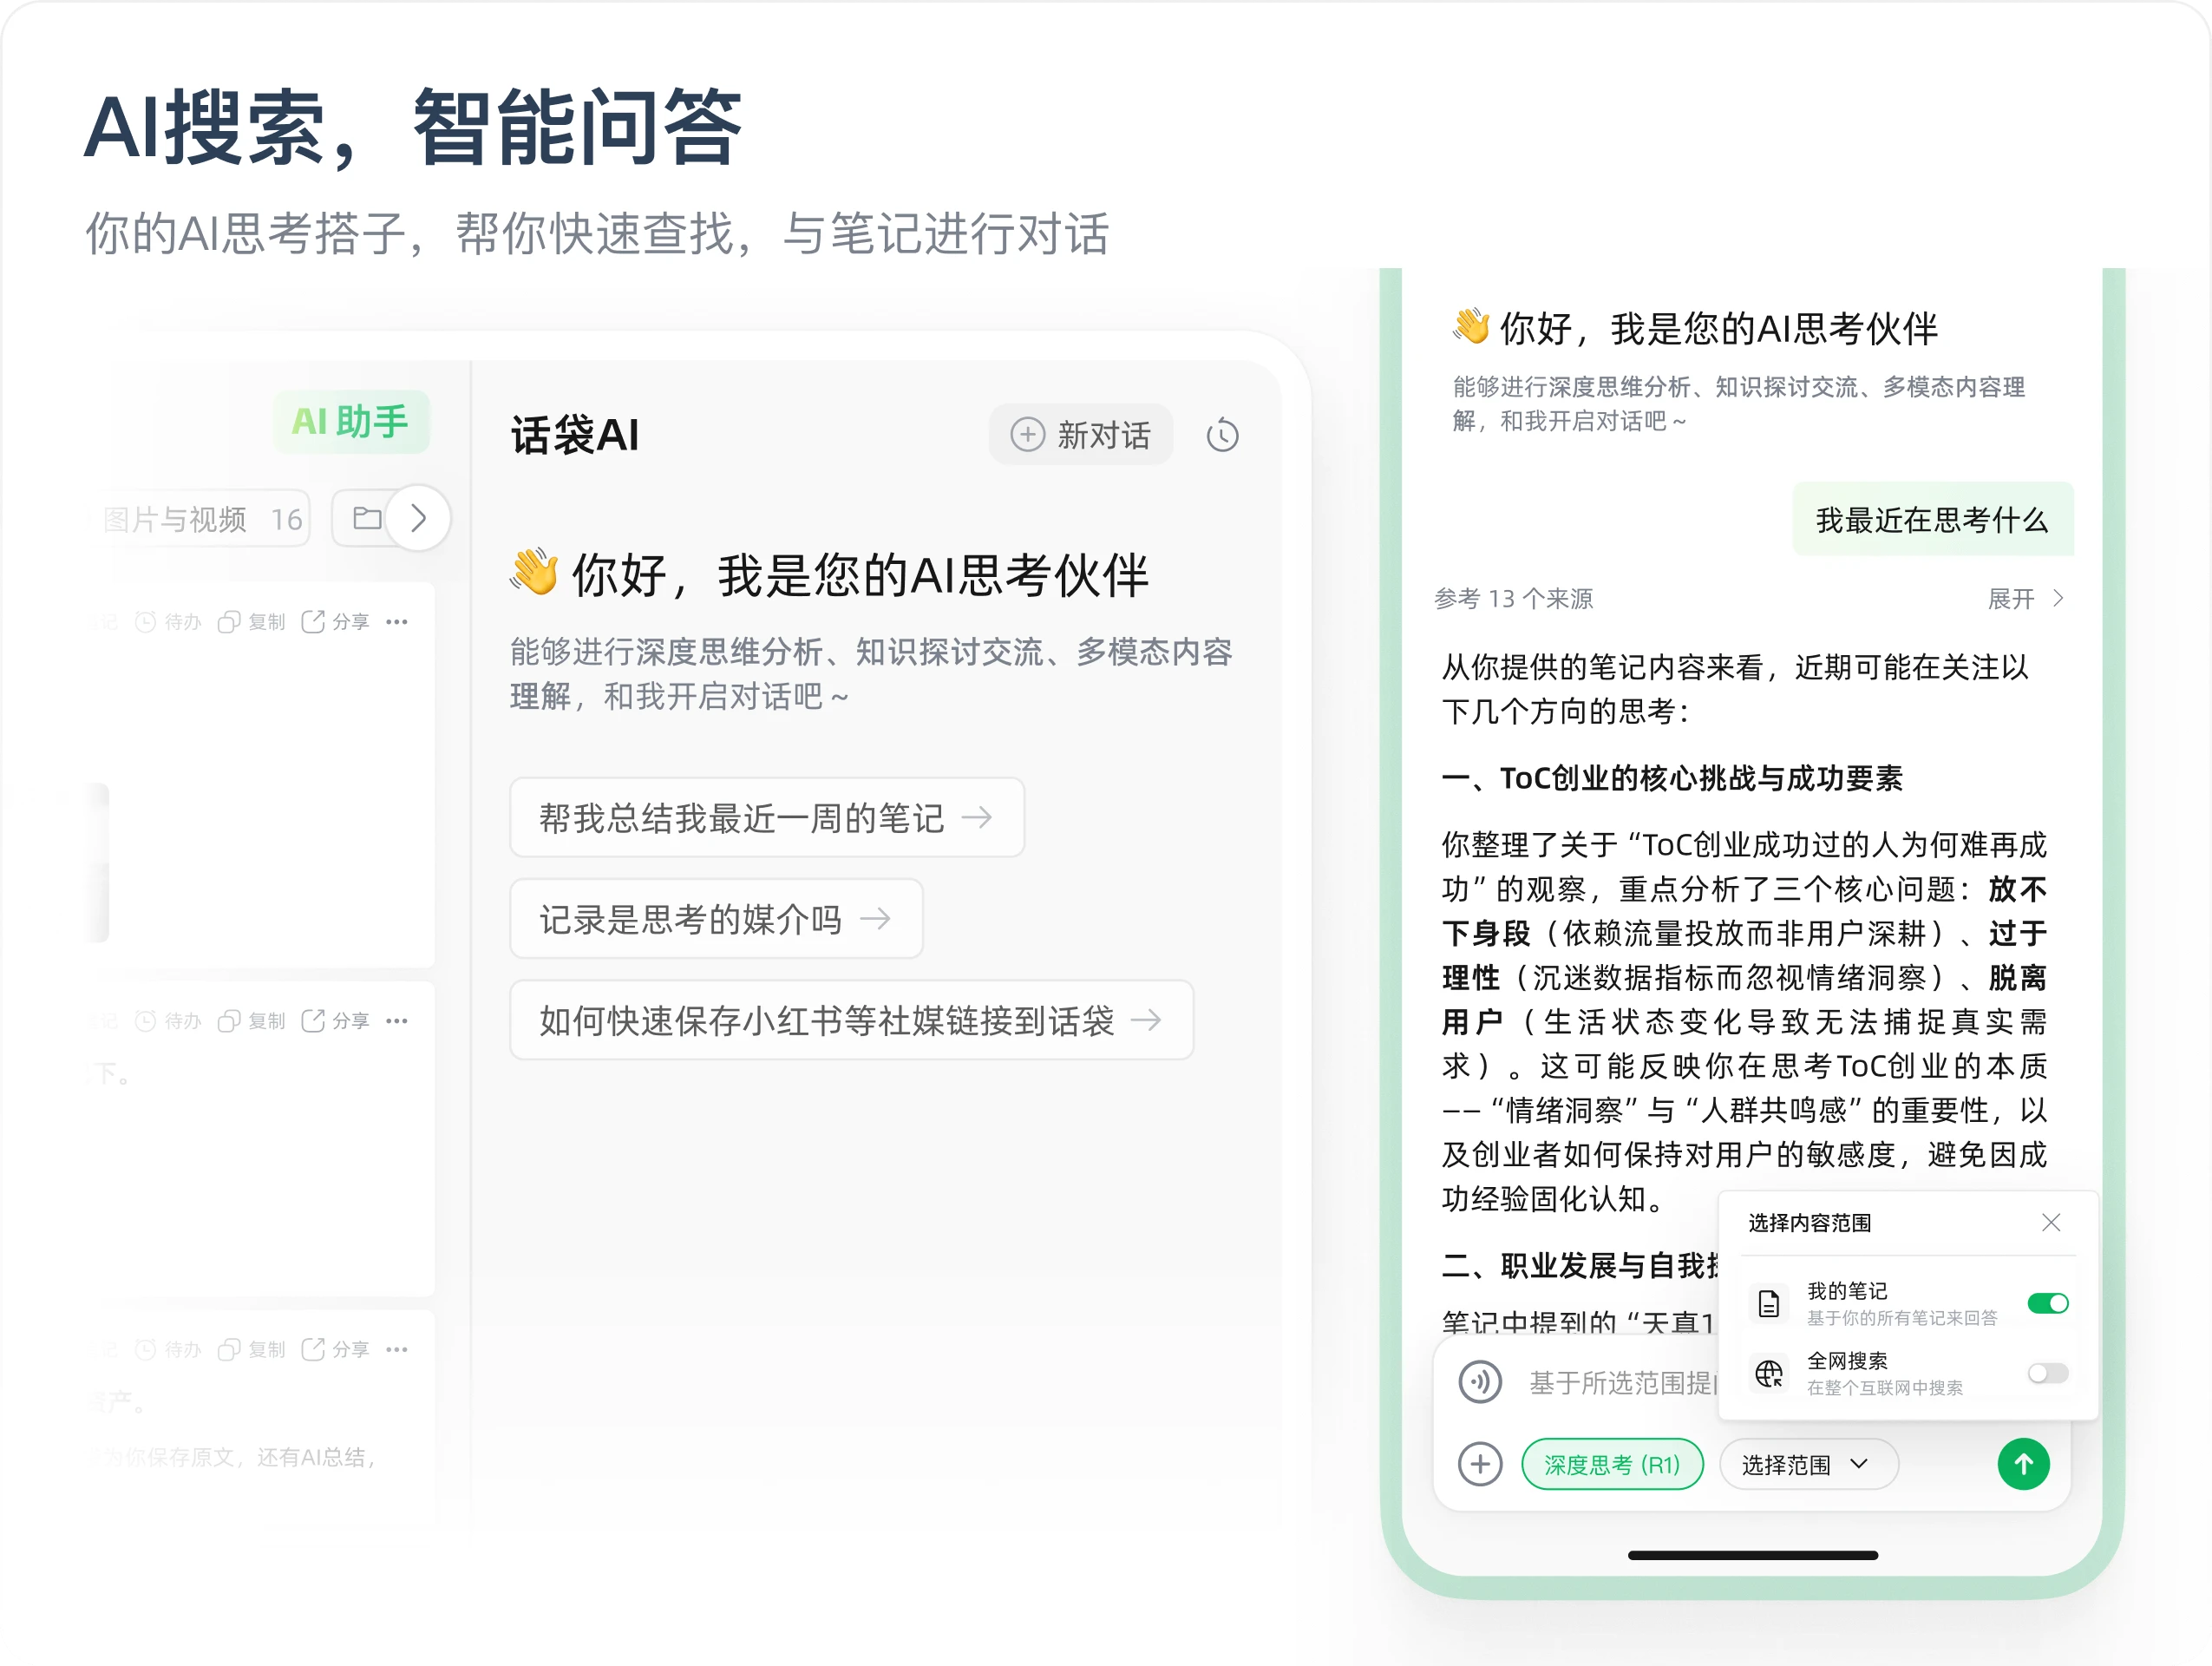Disable the 我的笔记 toggle
The image size is (2212, 1666).
[2047, 1303]
